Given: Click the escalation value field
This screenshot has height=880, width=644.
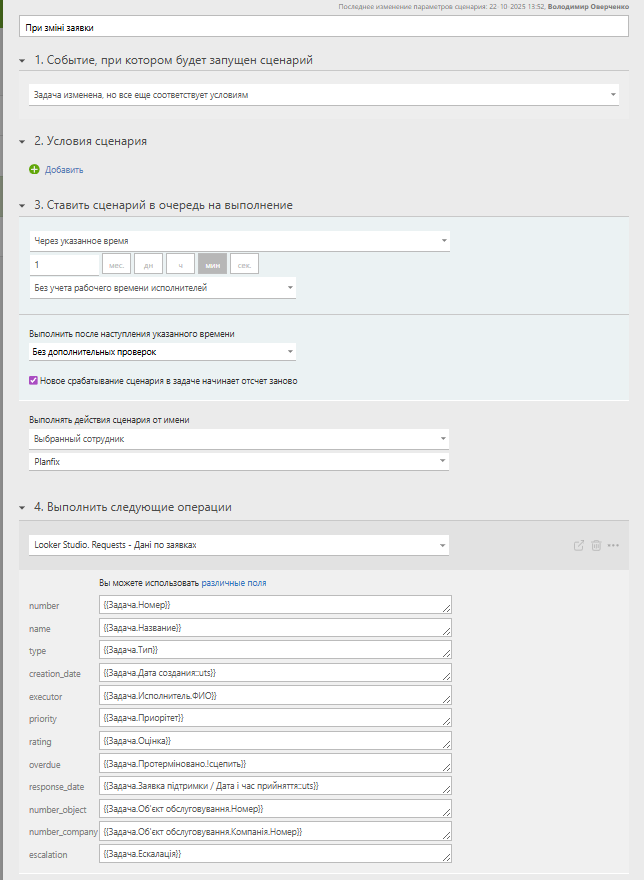Looking at the screenshot, I should click(x=276, y=854).
